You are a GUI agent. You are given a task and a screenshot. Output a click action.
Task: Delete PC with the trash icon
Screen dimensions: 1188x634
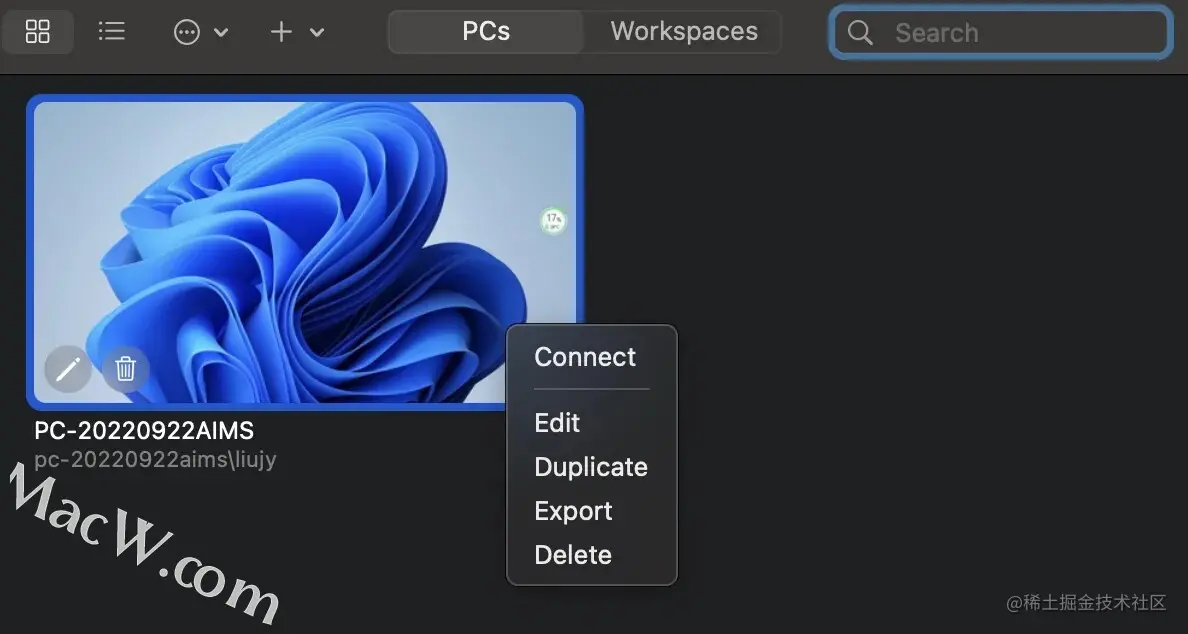125,370
